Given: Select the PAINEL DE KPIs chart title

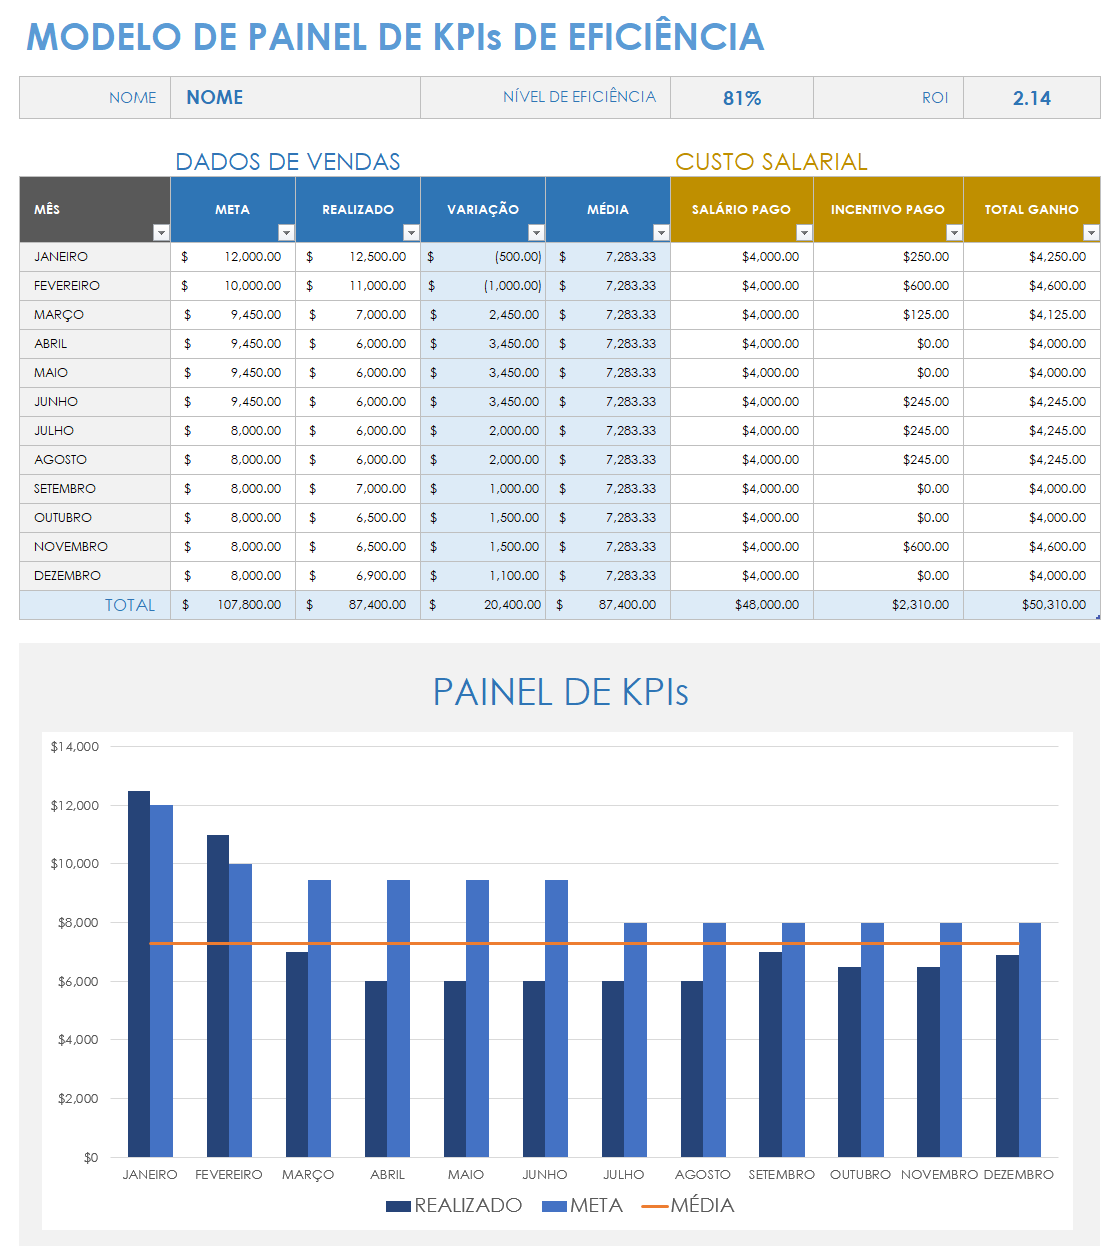Looking at the screenshot, I should coord(560,692).
